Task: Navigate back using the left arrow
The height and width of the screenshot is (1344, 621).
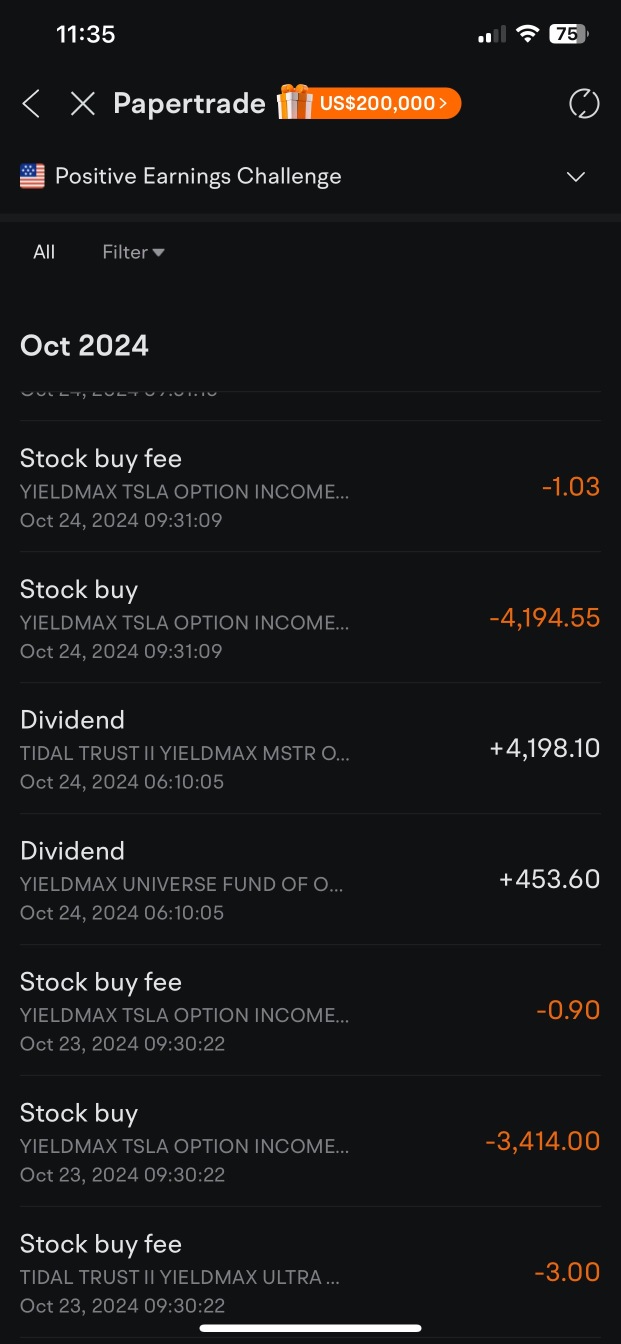Action: 30,103
